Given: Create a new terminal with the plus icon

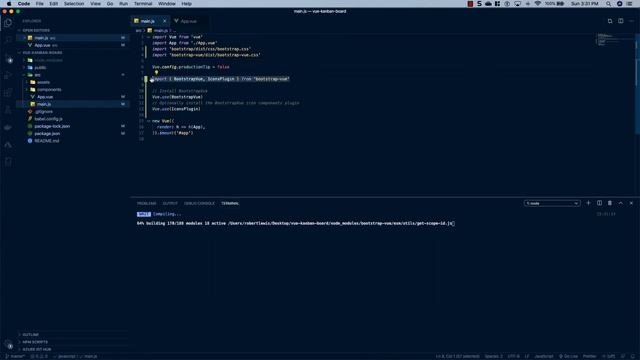Looking at the screenshot, I should tap(588, 203).
